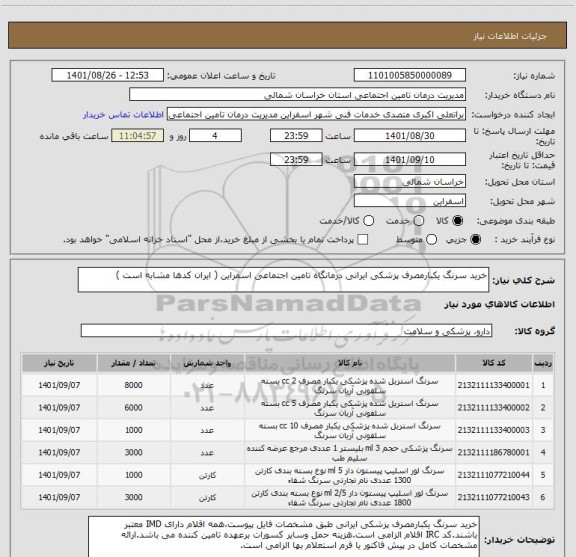Click the general need description text box
Screen dimensions: 576x557
point(283,280)
